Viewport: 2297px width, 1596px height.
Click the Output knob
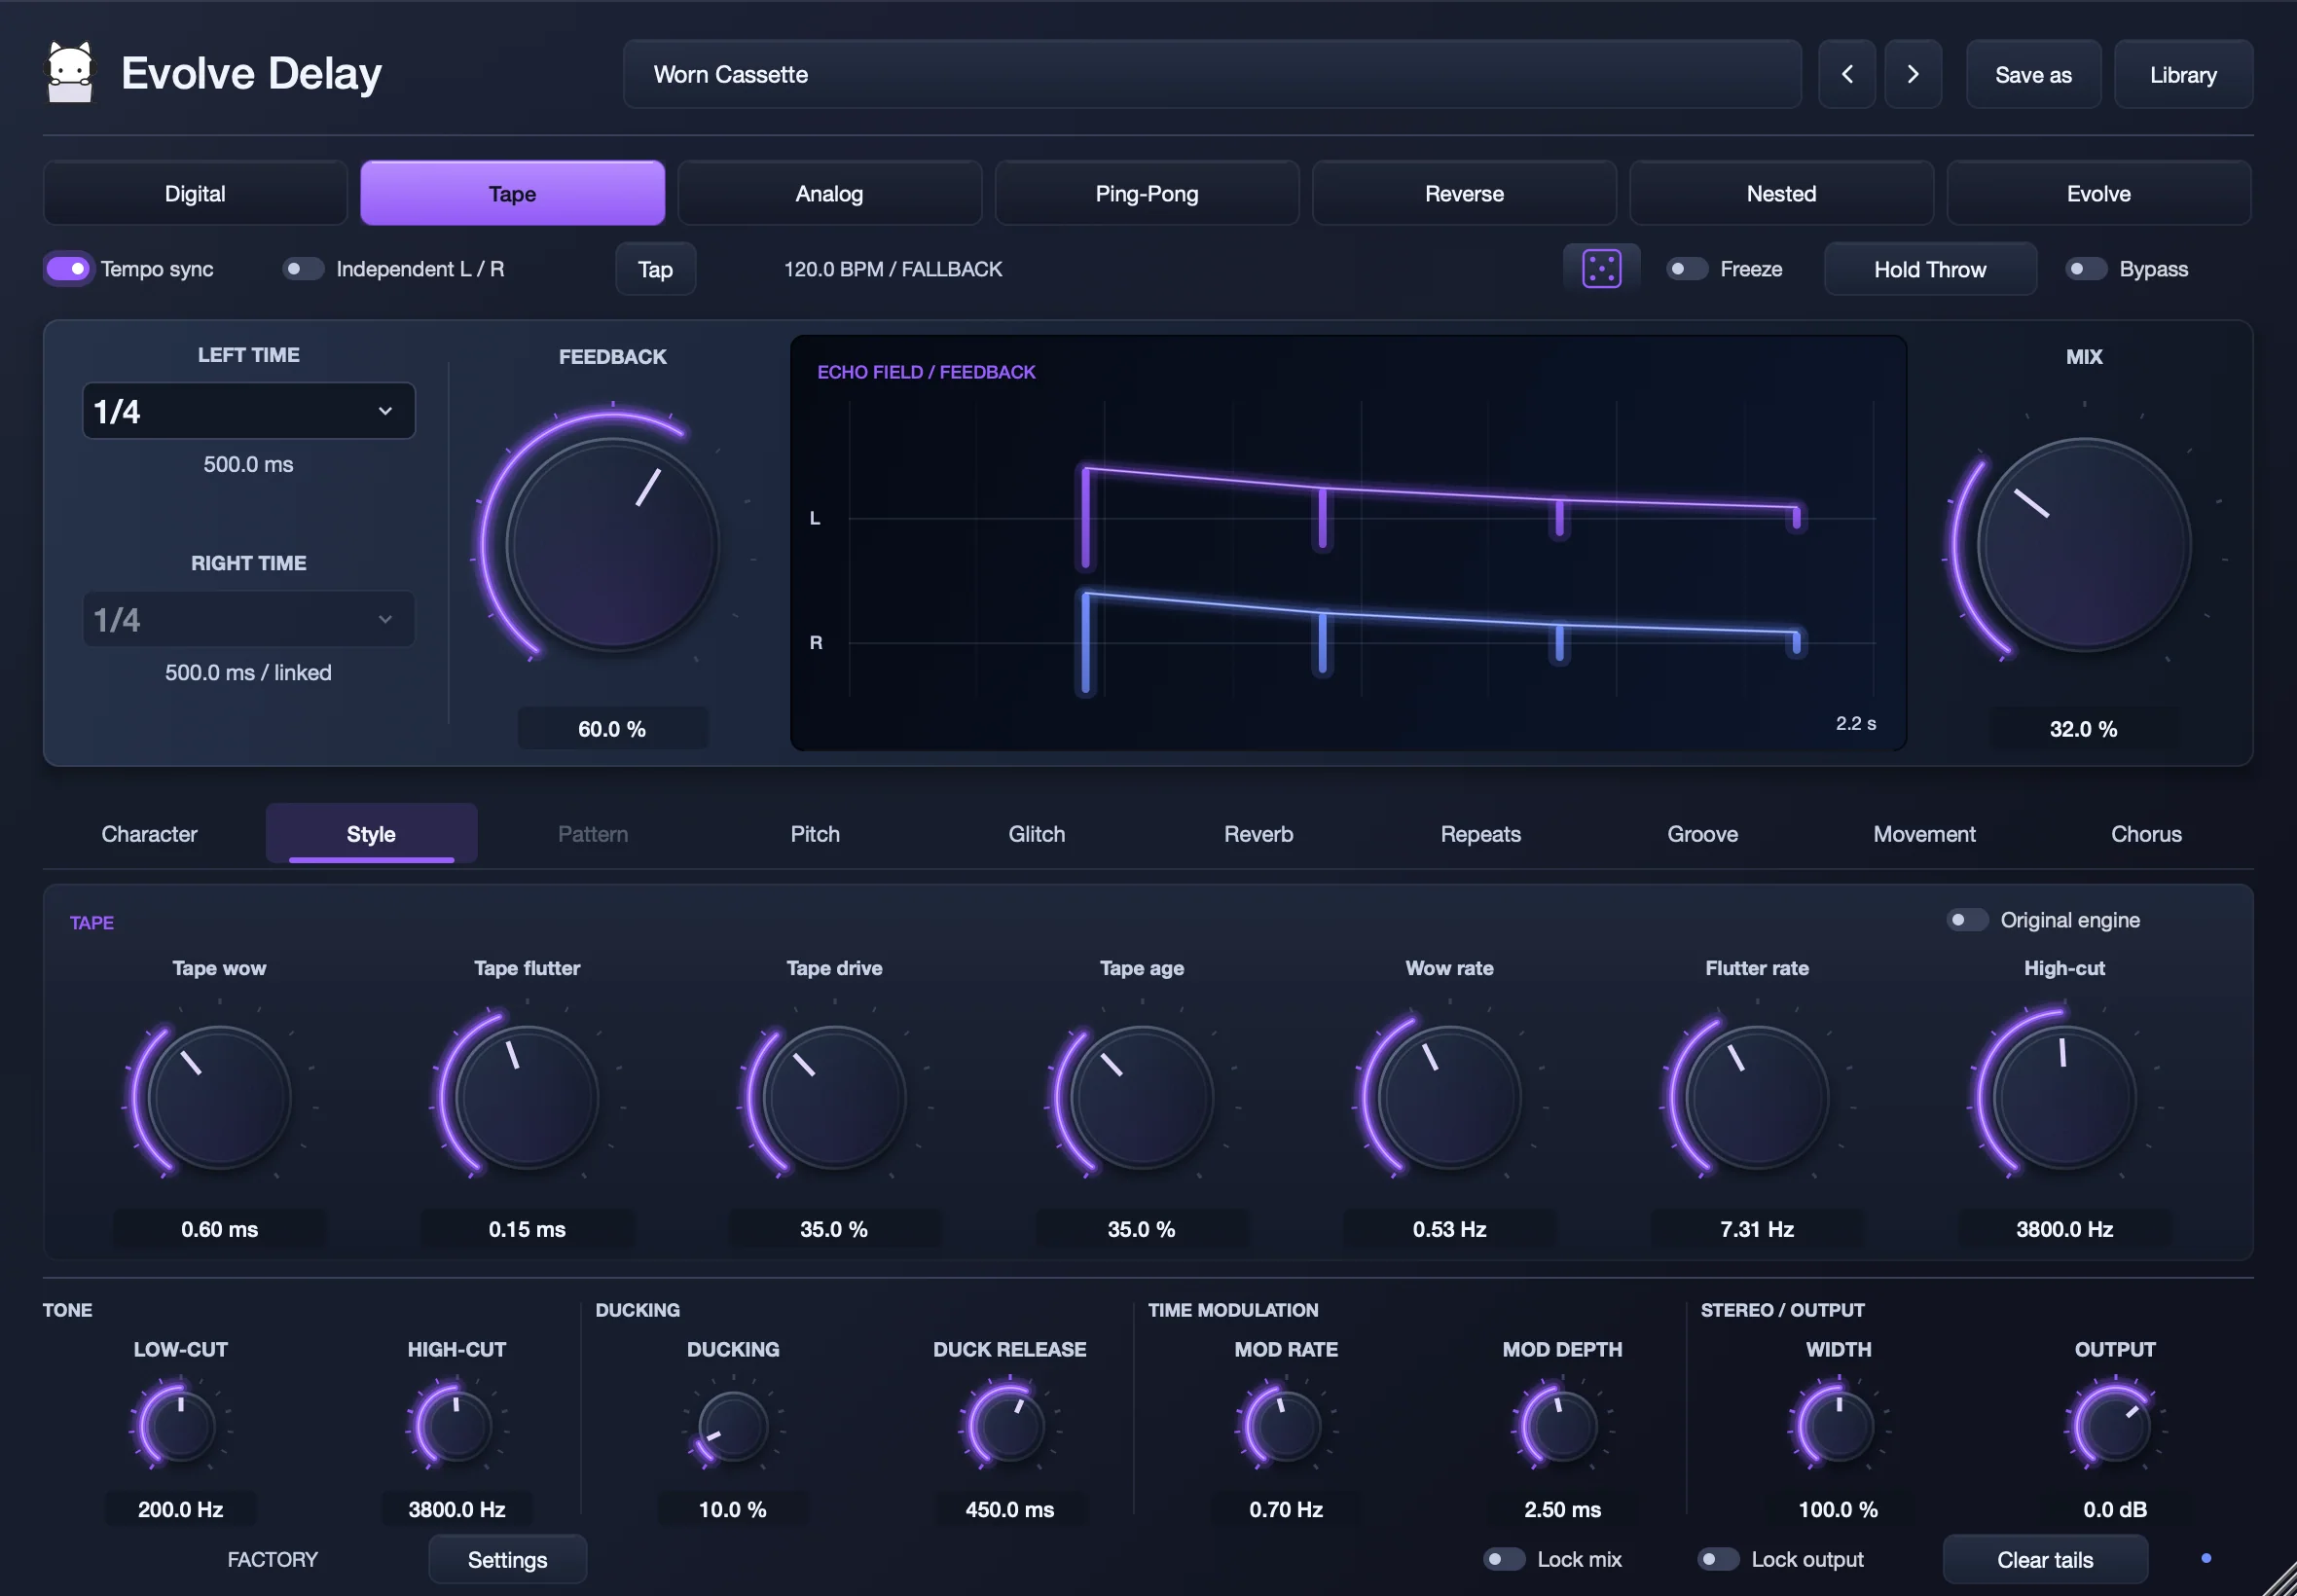pyautogui.click(x=2114, y=1426)
